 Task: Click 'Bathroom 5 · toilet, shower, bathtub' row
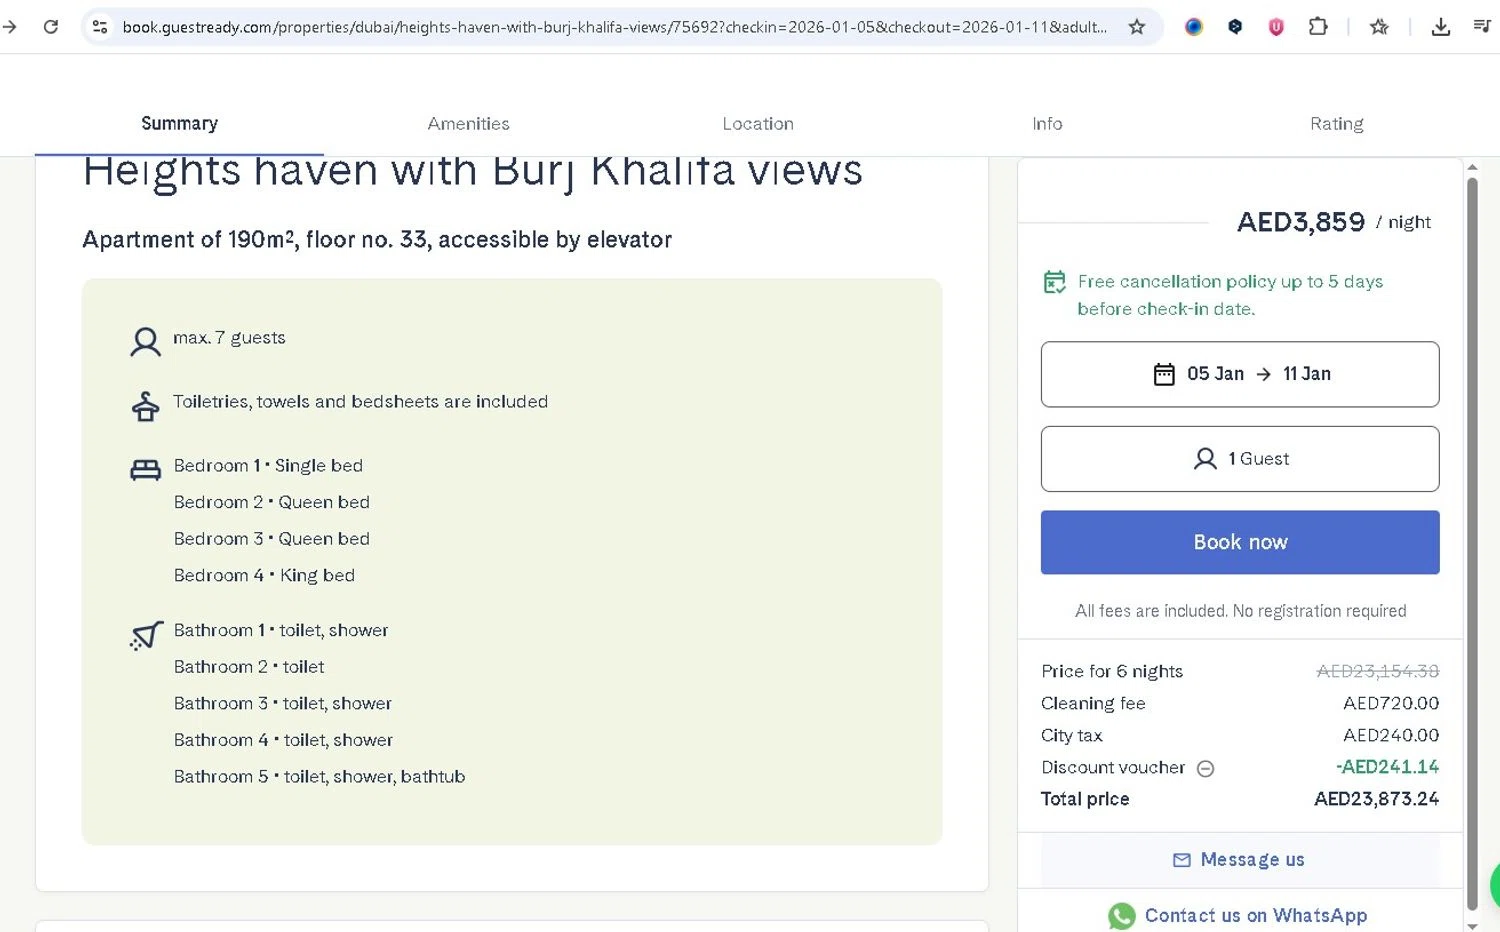[319, 777]
